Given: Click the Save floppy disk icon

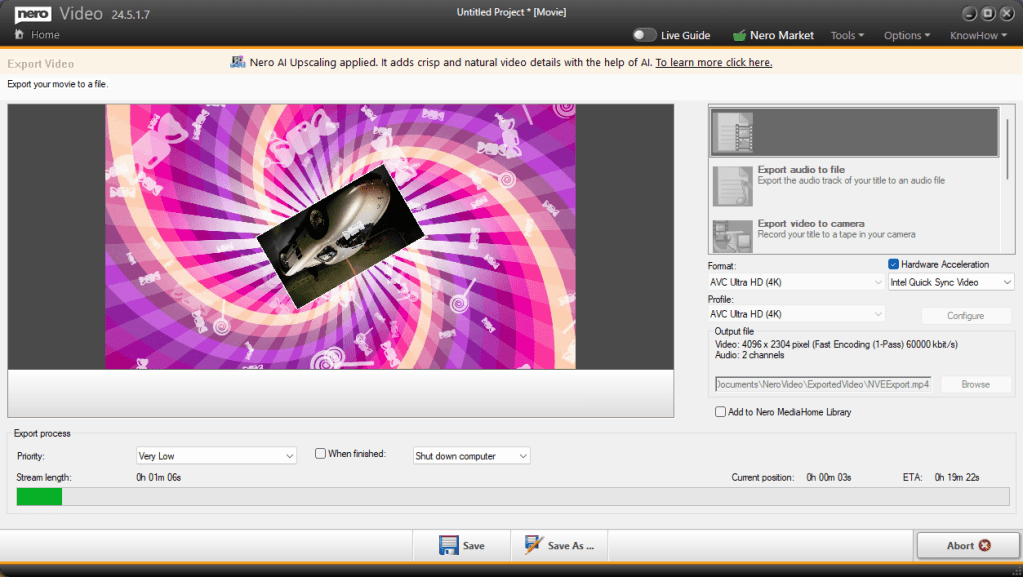Looking at the screenshot, I should (449, 545).
